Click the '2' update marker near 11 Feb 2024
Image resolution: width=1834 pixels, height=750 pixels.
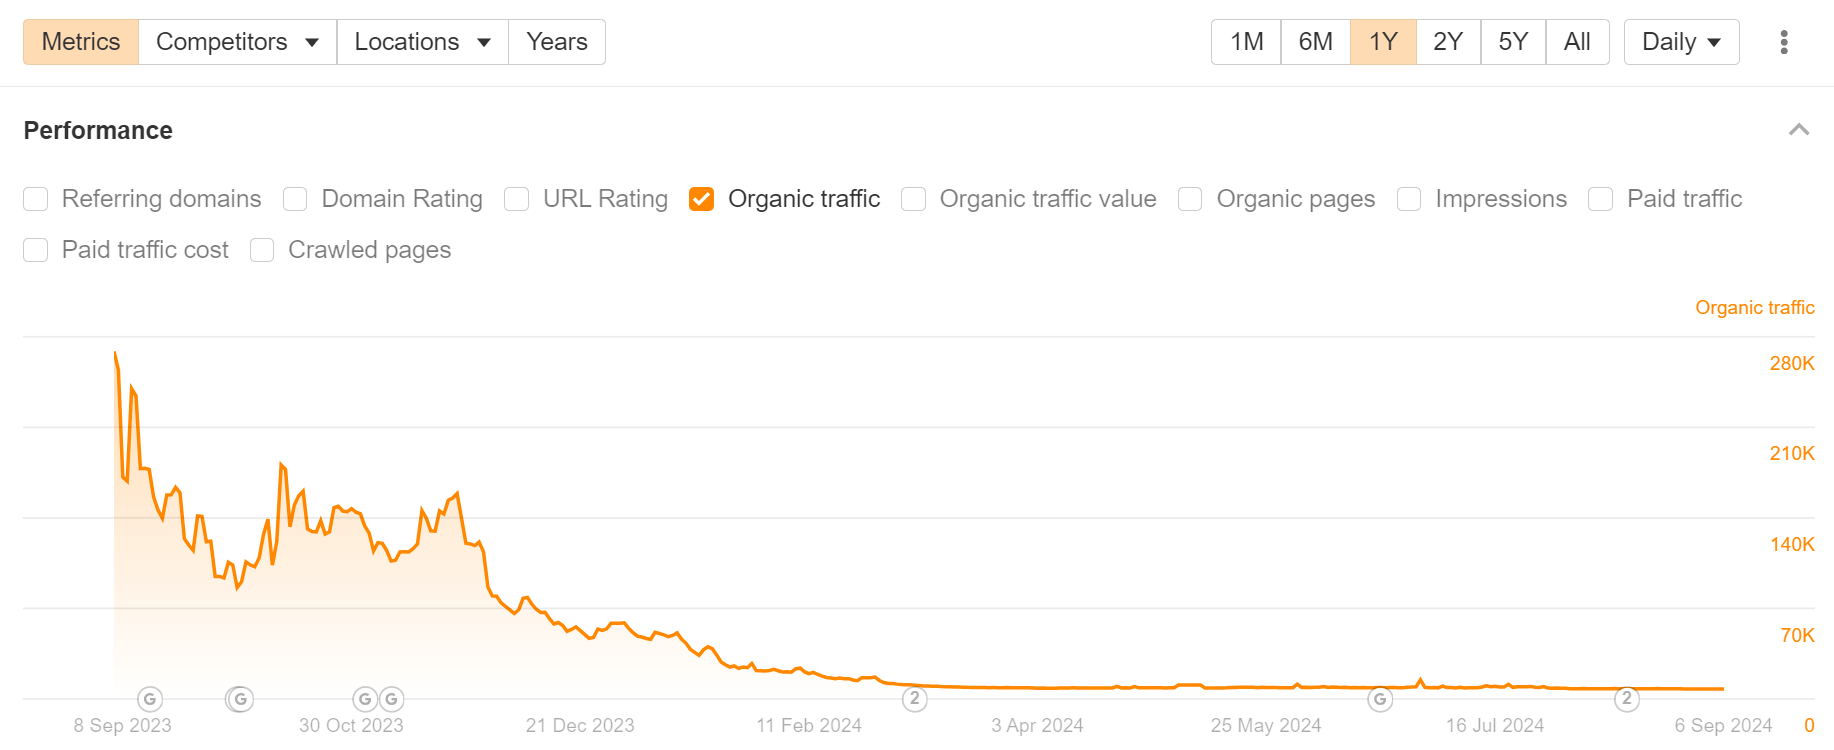point(914,699)
